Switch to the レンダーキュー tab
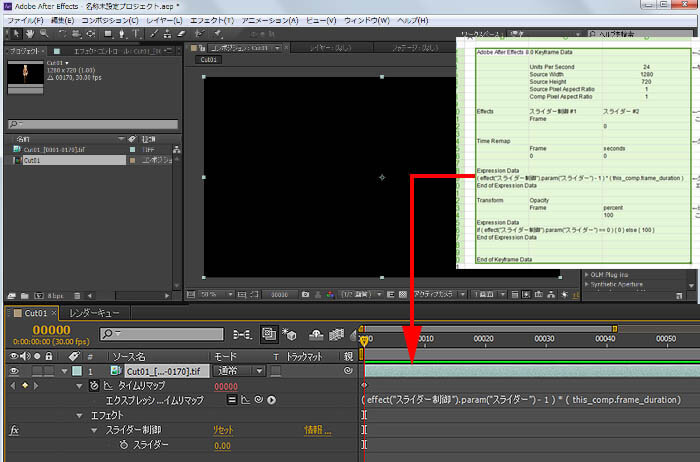The width and height of the screenshot is (700, 462). pos(96,313)
